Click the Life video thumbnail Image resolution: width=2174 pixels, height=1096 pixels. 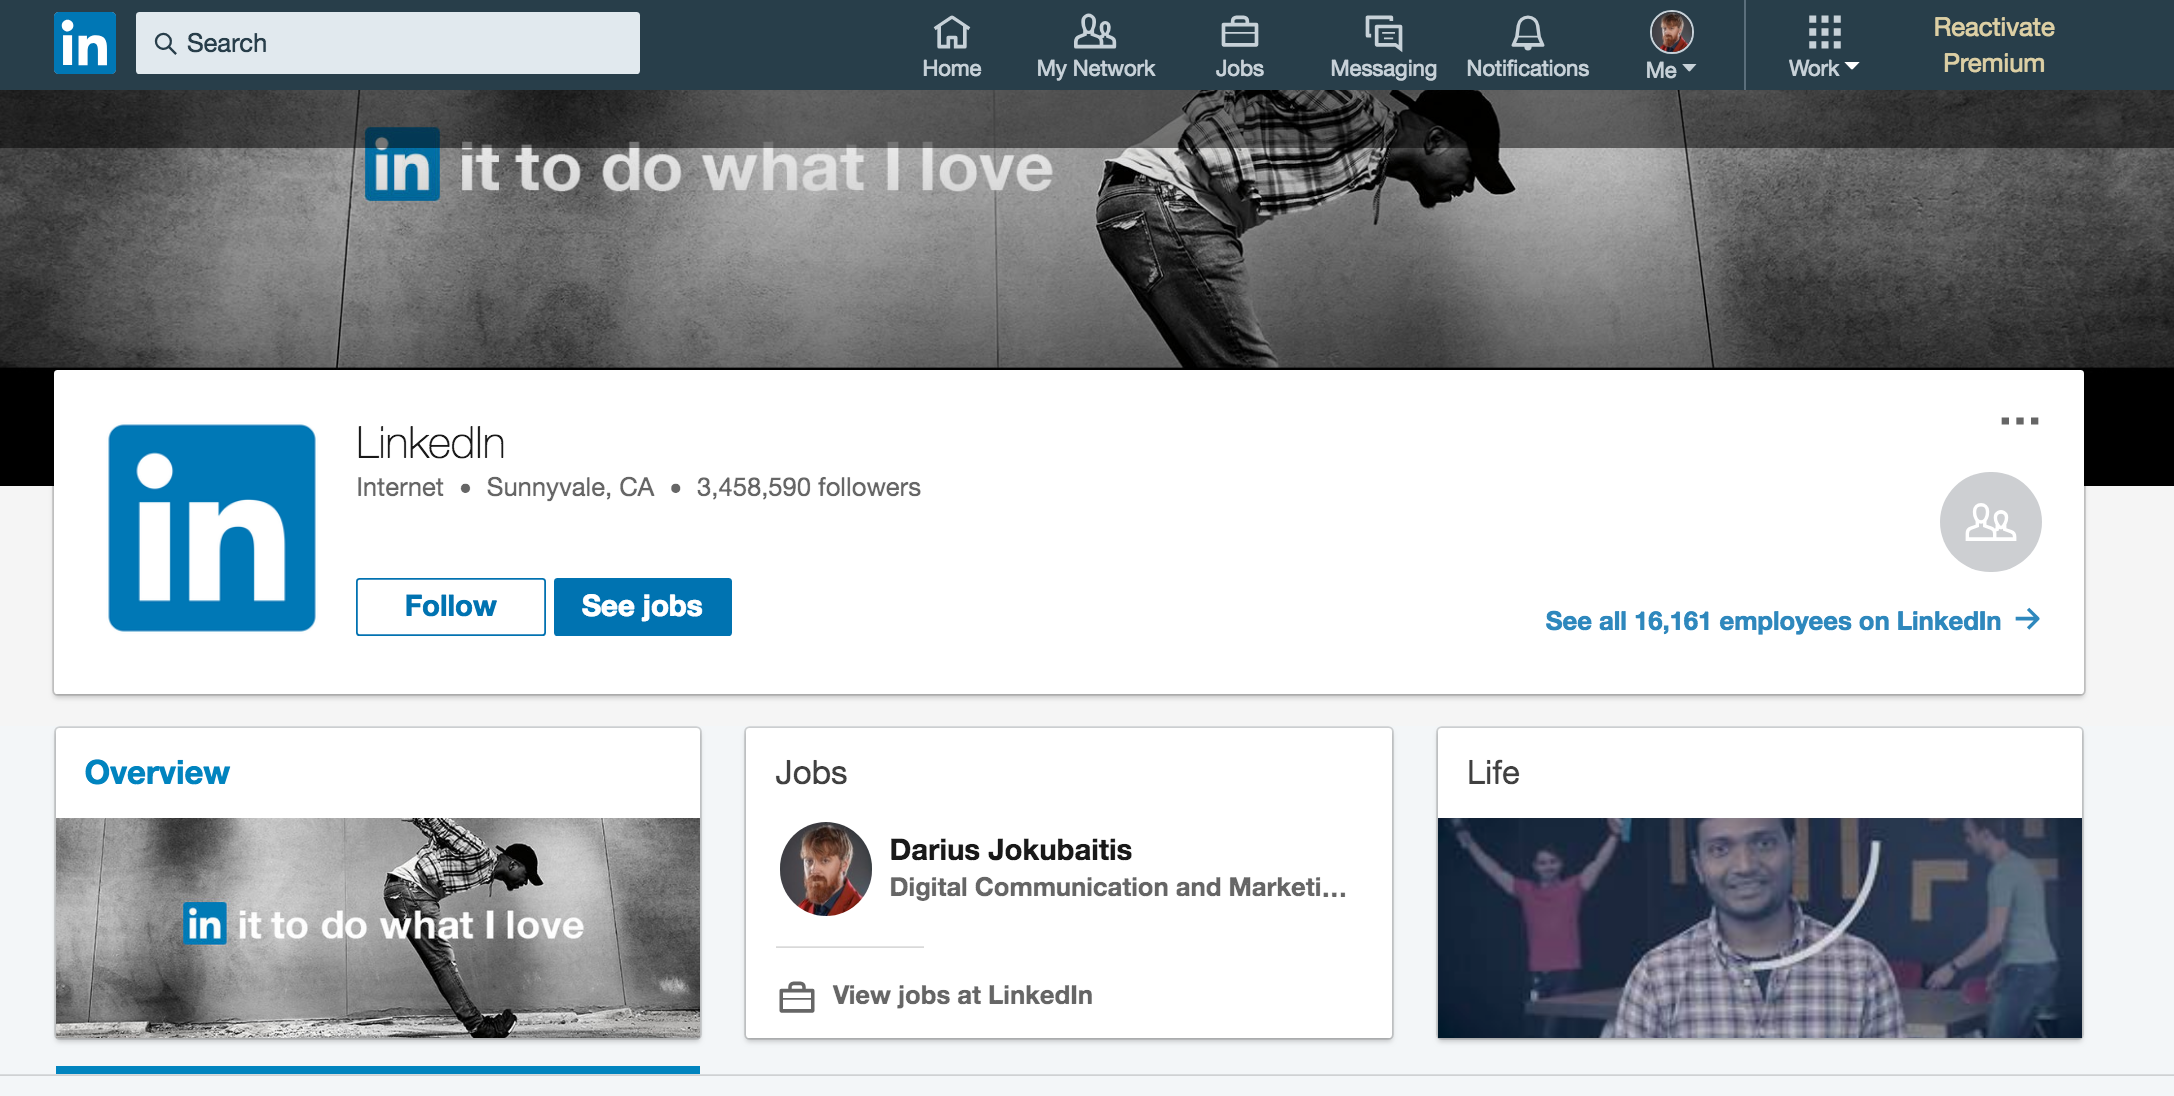pyautogui.click(x=1760, y=928)
